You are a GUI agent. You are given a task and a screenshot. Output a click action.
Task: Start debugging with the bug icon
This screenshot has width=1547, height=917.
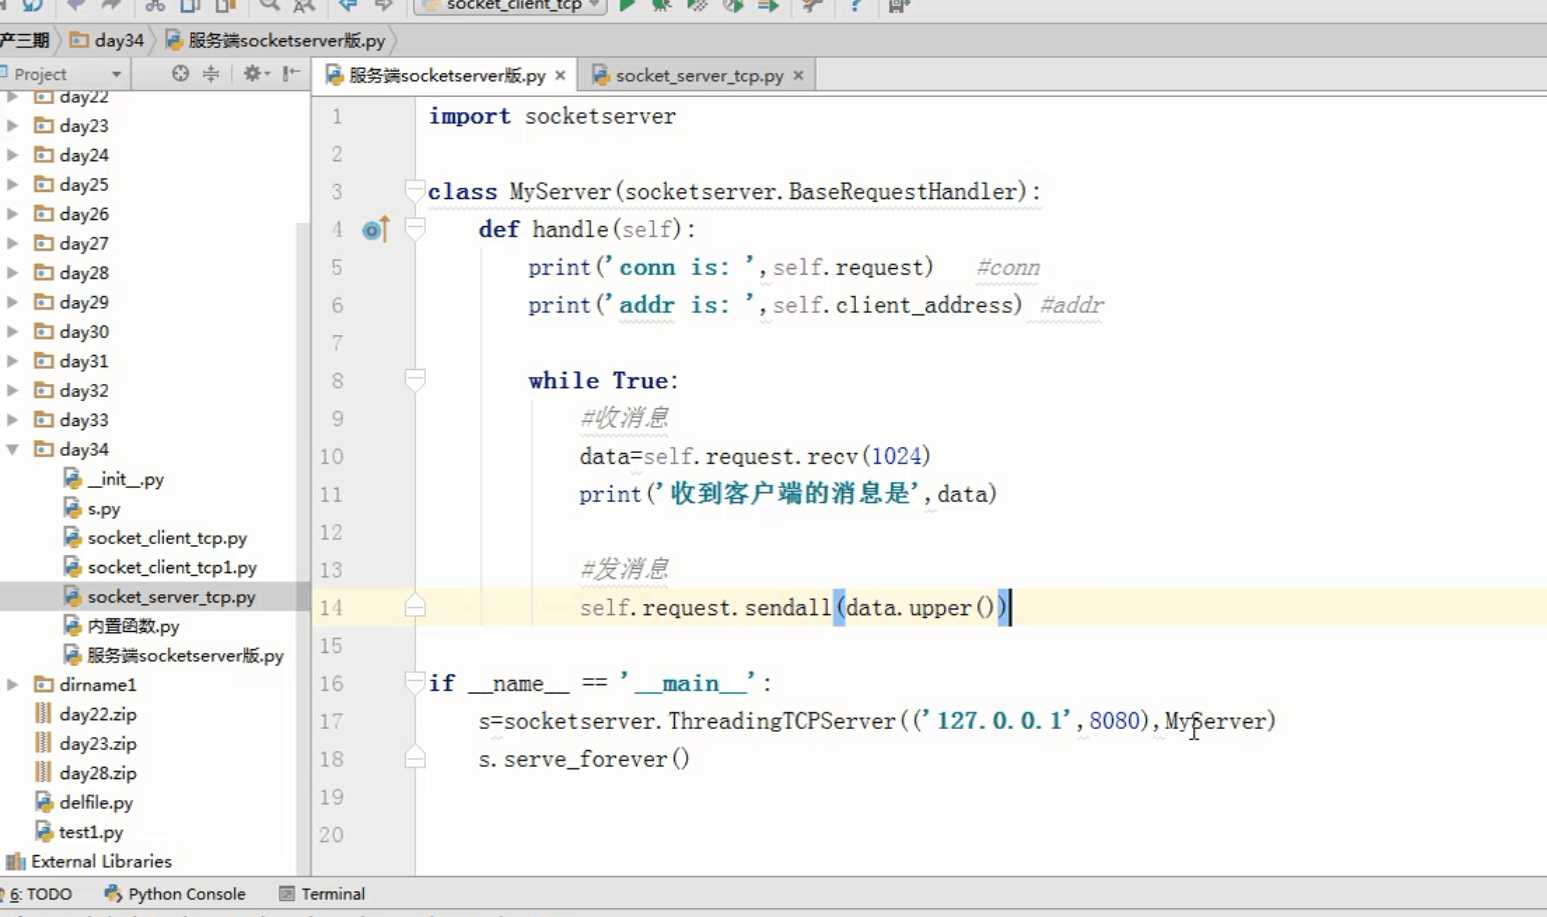(x=661, y=6)
